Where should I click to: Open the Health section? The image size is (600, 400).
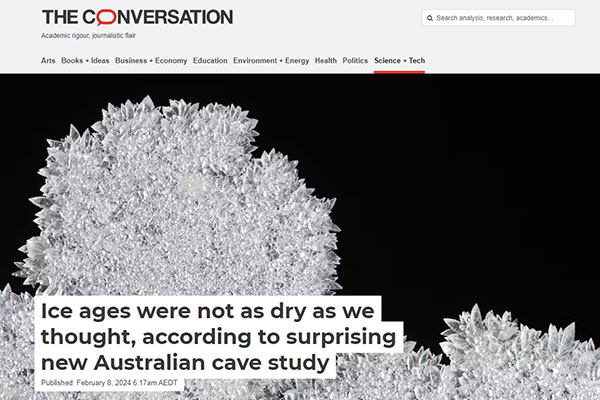(x=326, y=60)
